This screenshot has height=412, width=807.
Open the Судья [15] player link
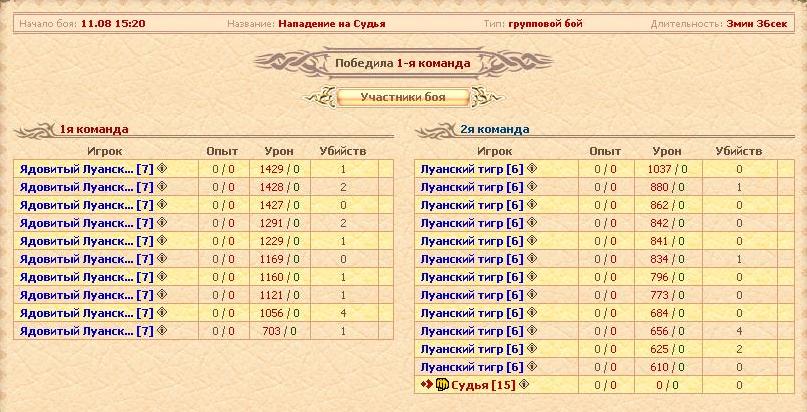pyautogui.click(x=483, y=385)
